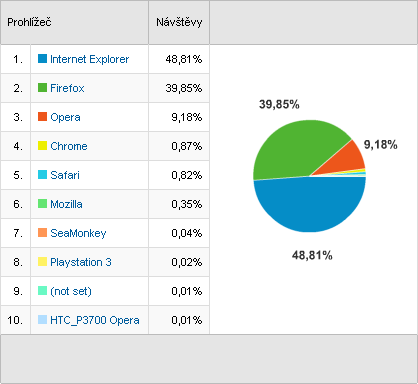Click the green Firefox color swatch

coord(42,88)
